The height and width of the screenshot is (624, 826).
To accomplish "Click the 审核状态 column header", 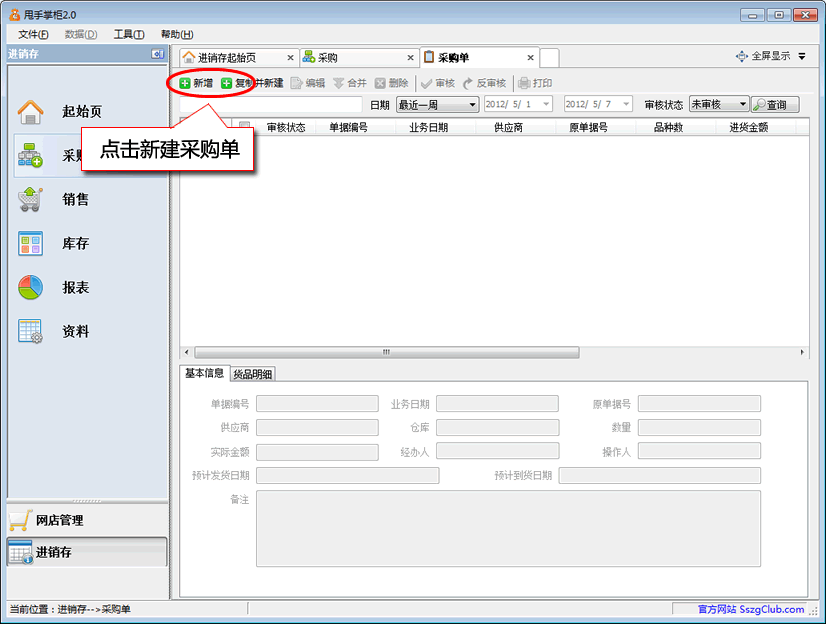I will coord(286,127).
